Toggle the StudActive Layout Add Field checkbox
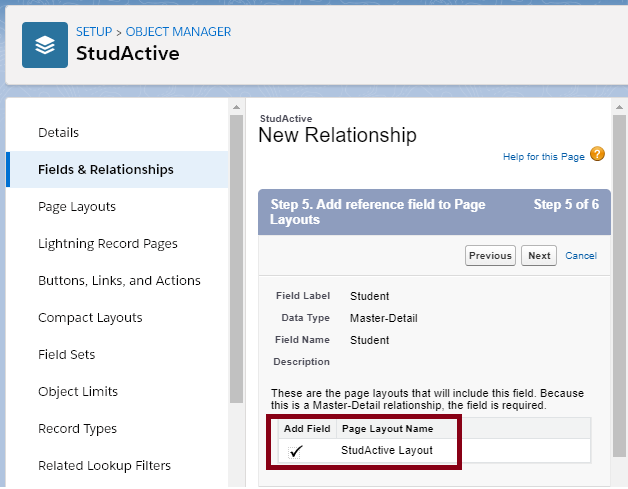This screenshot has height=489, width=628. [x=294, y=452]
